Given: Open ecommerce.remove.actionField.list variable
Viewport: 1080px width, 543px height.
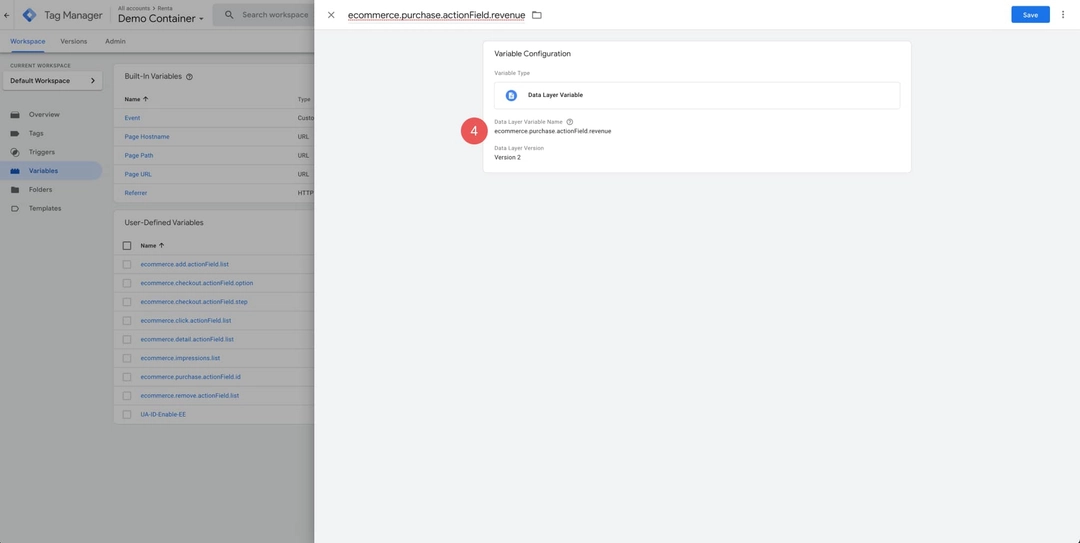Looking at the screenshot, I should coord(189,396).
